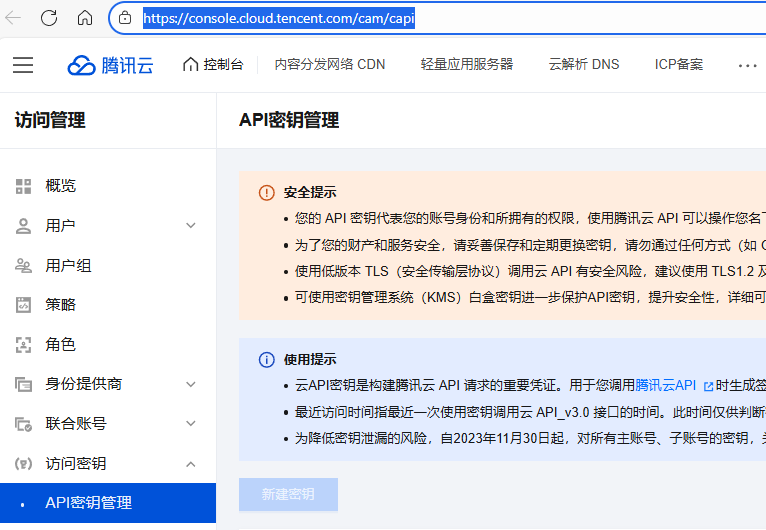
Task: Click the 新建密钥 button
Action: (x=288, y=495)
